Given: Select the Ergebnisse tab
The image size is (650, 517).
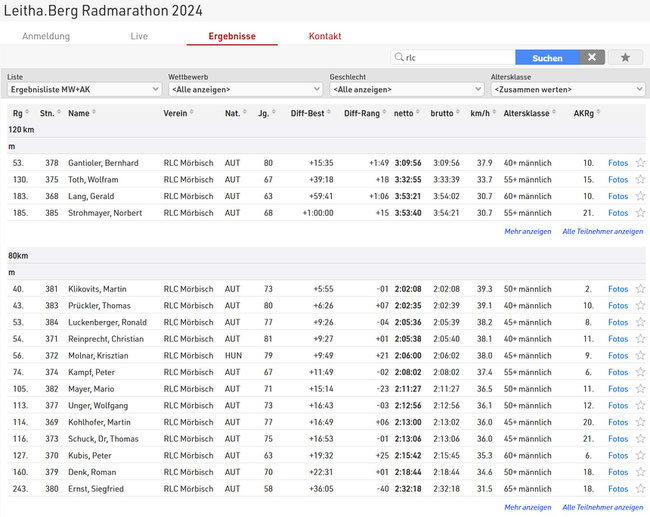Looking at the screenshot, I should [232, 36].
